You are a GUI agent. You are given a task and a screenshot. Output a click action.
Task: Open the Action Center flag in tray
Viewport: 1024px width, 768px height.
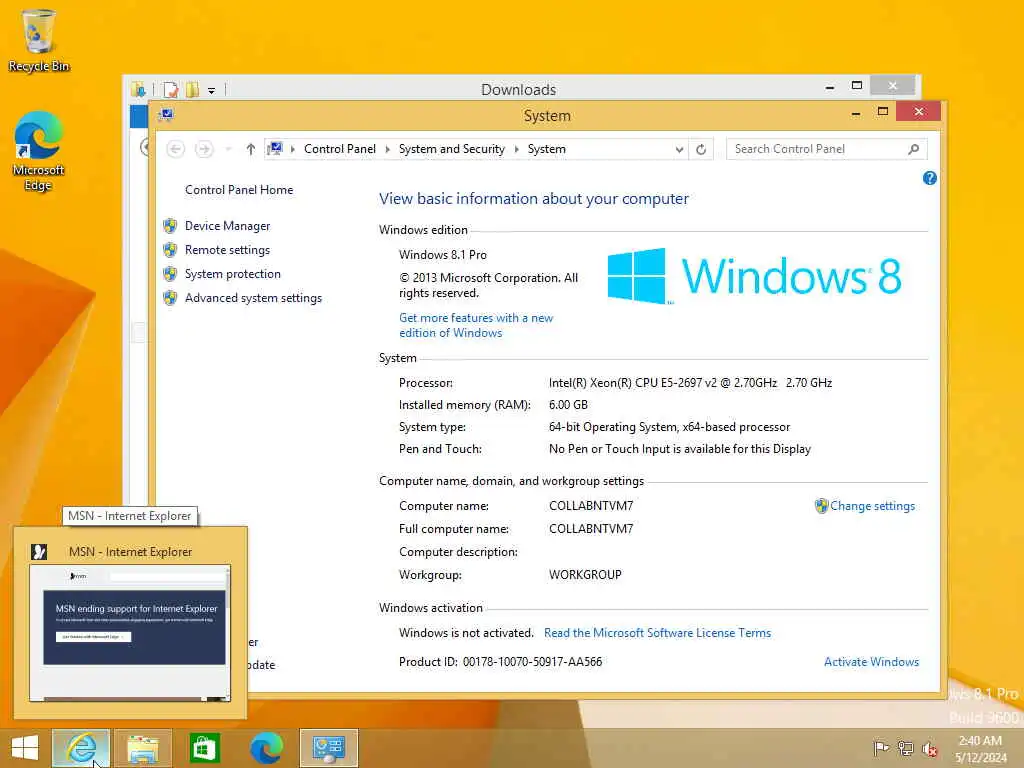881,748
